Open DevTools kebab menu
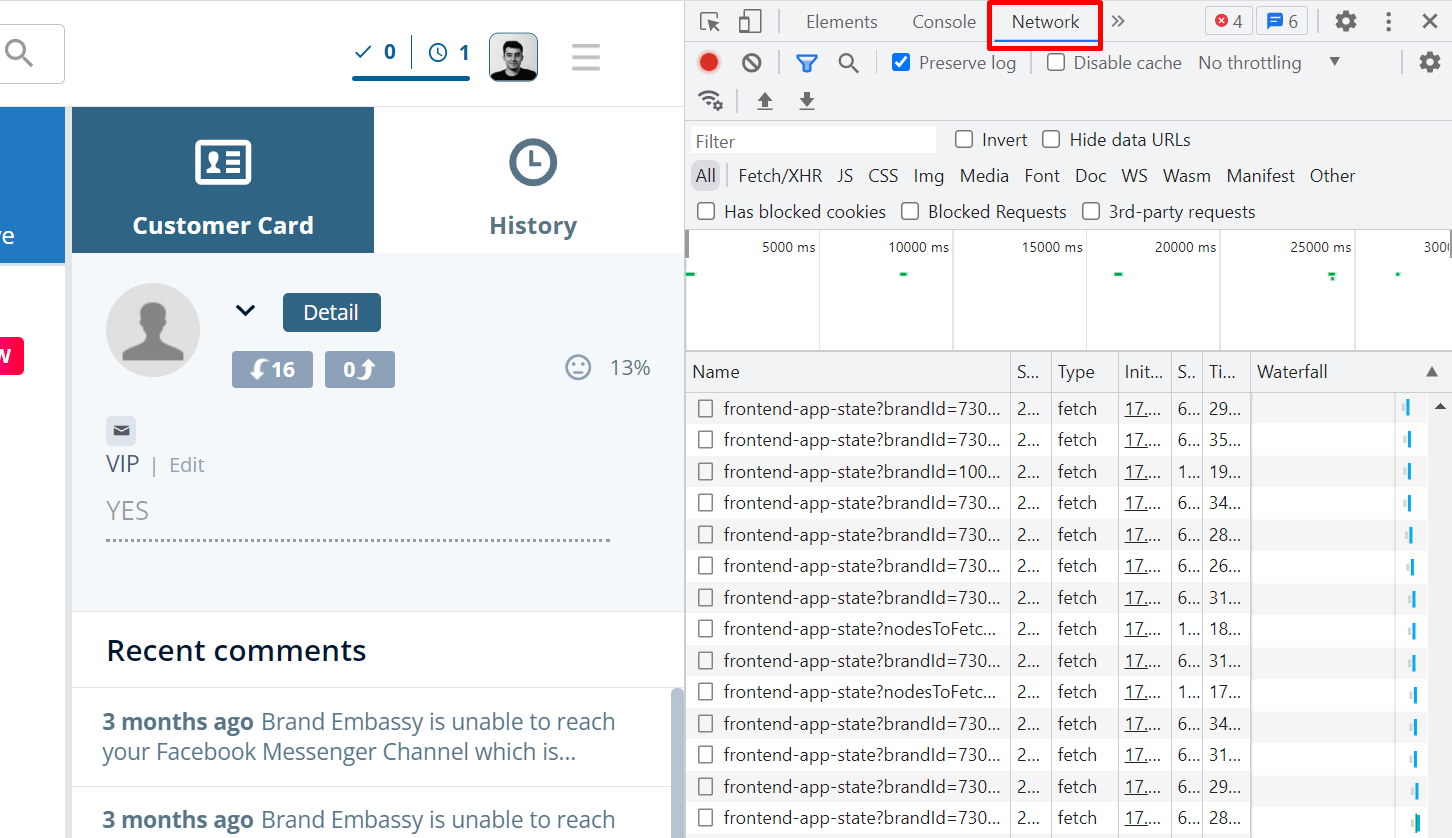The width and height of the screenshot is (1452, 838). pos(1389,21)
